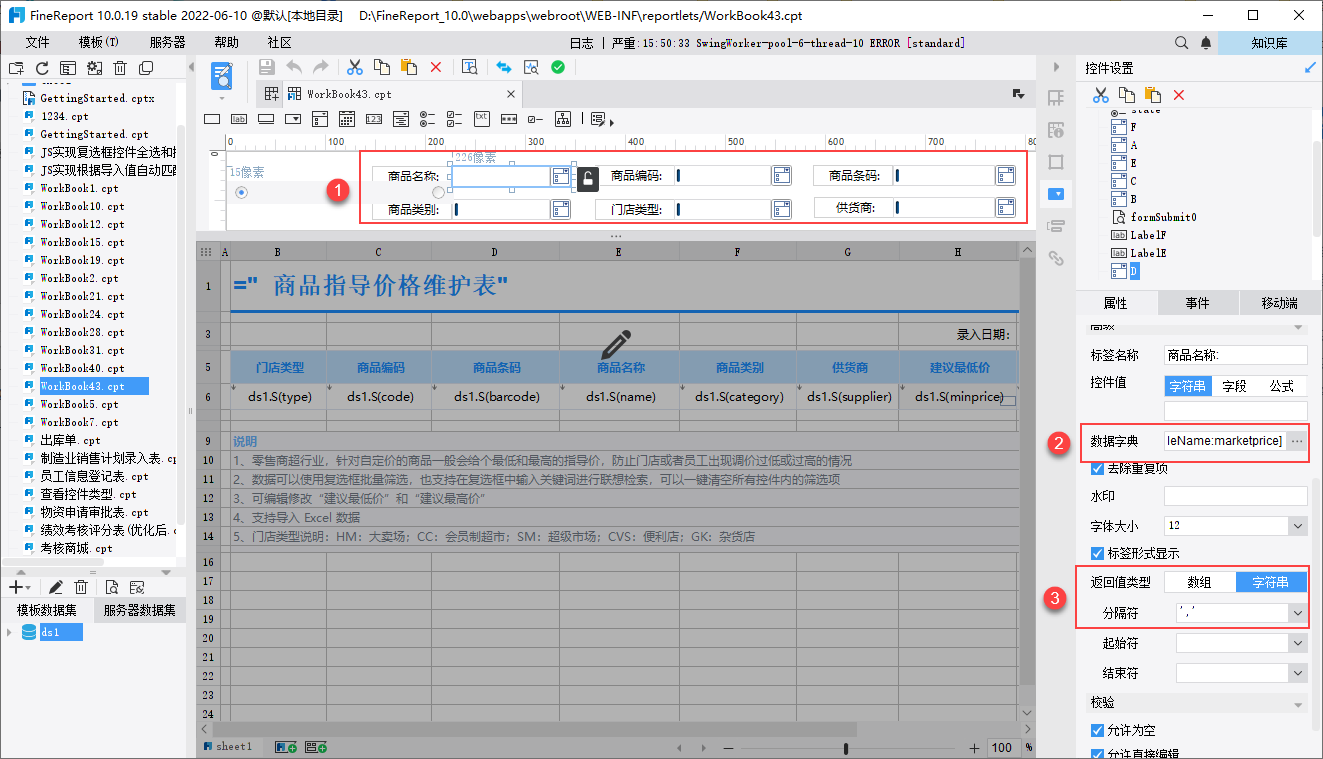Set return type to 数组
This screenshot has height=759, width=1323.
point(1200,582)
